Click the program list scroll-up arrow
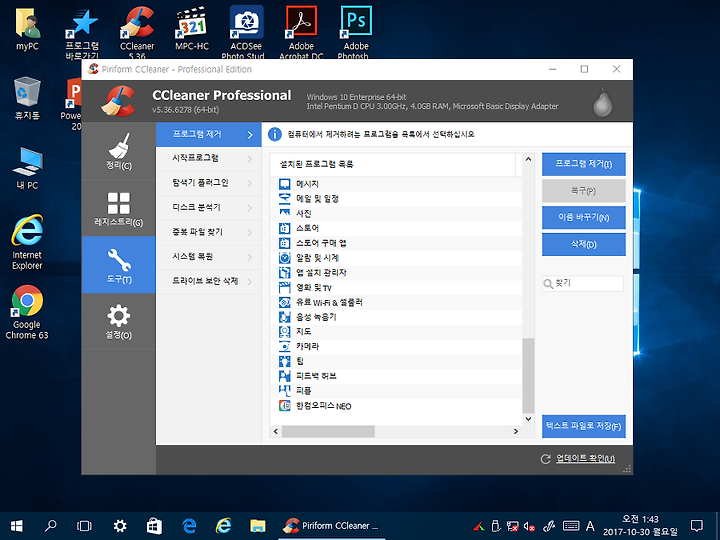 (528, 159)
